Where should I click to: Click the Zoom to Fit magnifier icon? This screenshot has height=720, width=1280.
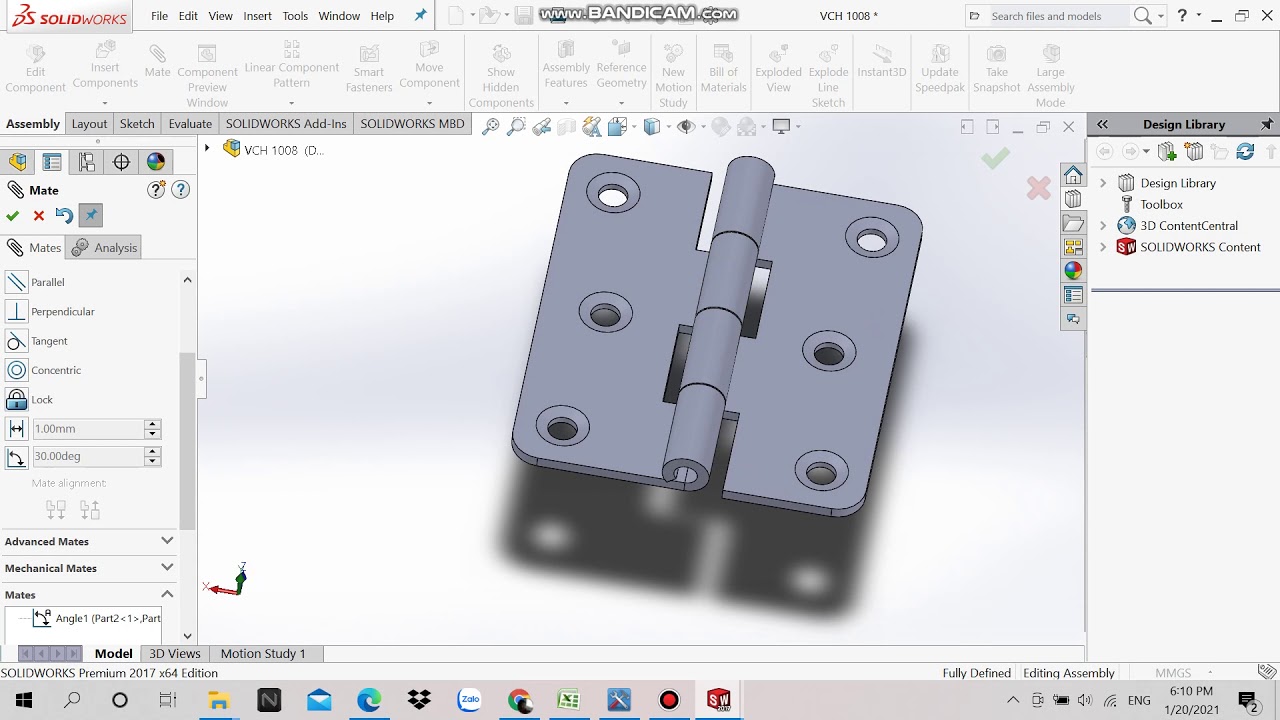pos(490,126)
